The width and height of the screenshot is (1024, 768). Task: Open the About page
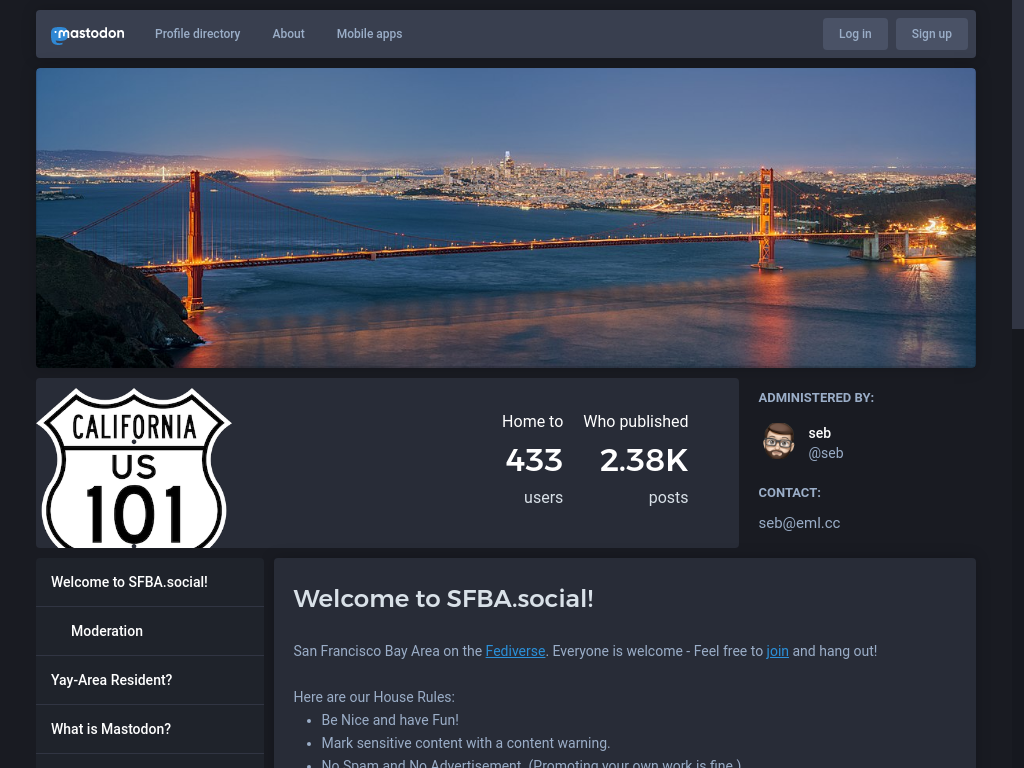[288, 34]
